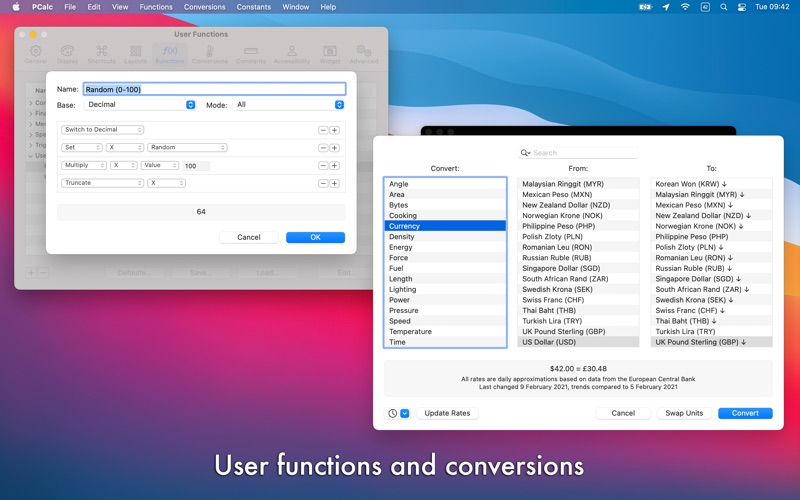Image resolution: width=800 pixels, height=500 pixels.
Task: Click the clock history icon in conversions
Action: click(392, 413)
